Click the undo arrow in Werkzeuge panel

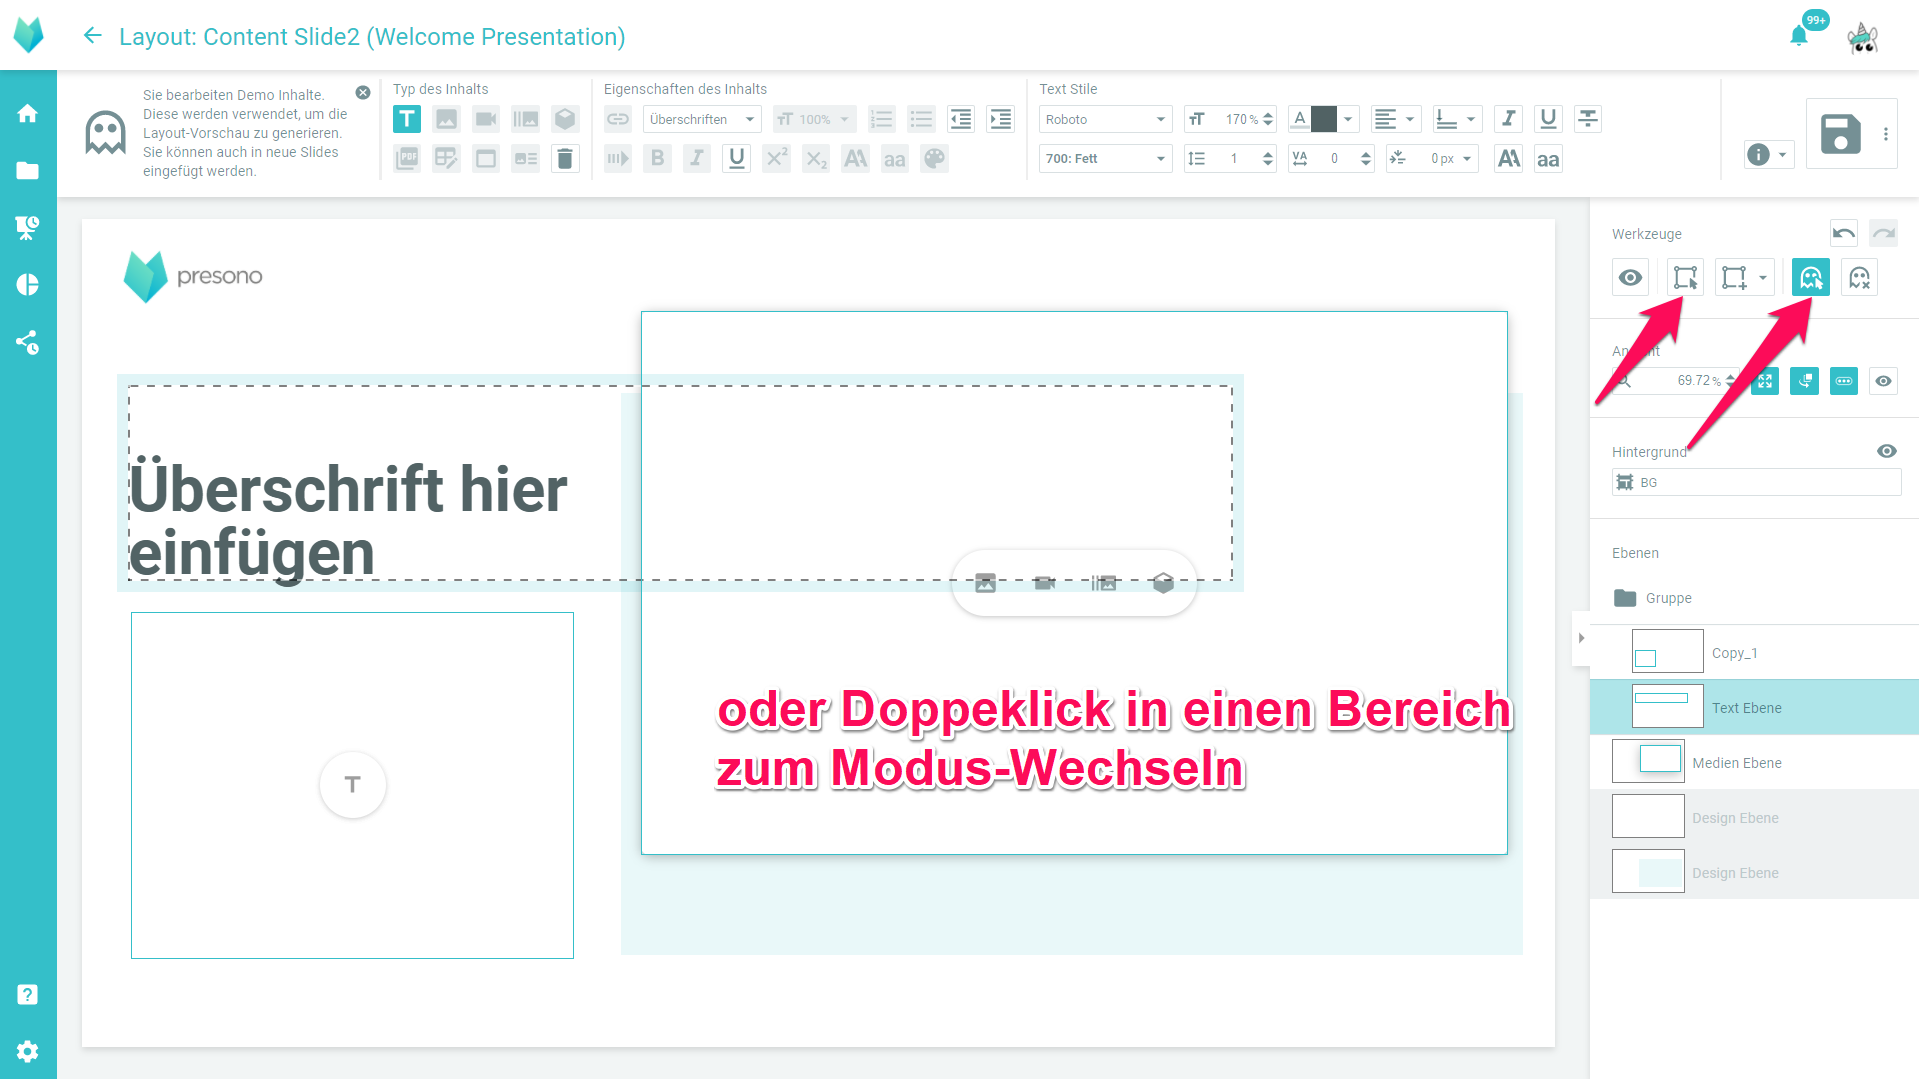point(1843,233)
